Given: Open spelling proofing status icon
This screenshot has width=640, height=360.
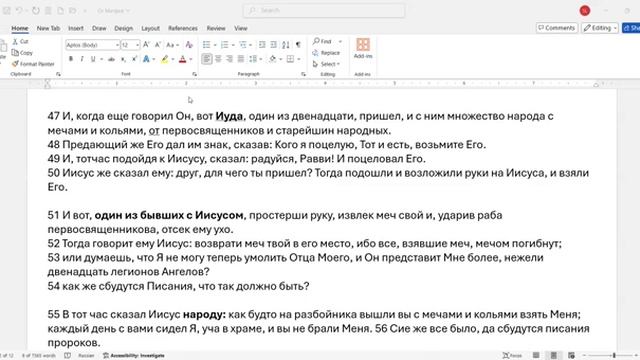Looking at the screenshot, I should (67, 356).
